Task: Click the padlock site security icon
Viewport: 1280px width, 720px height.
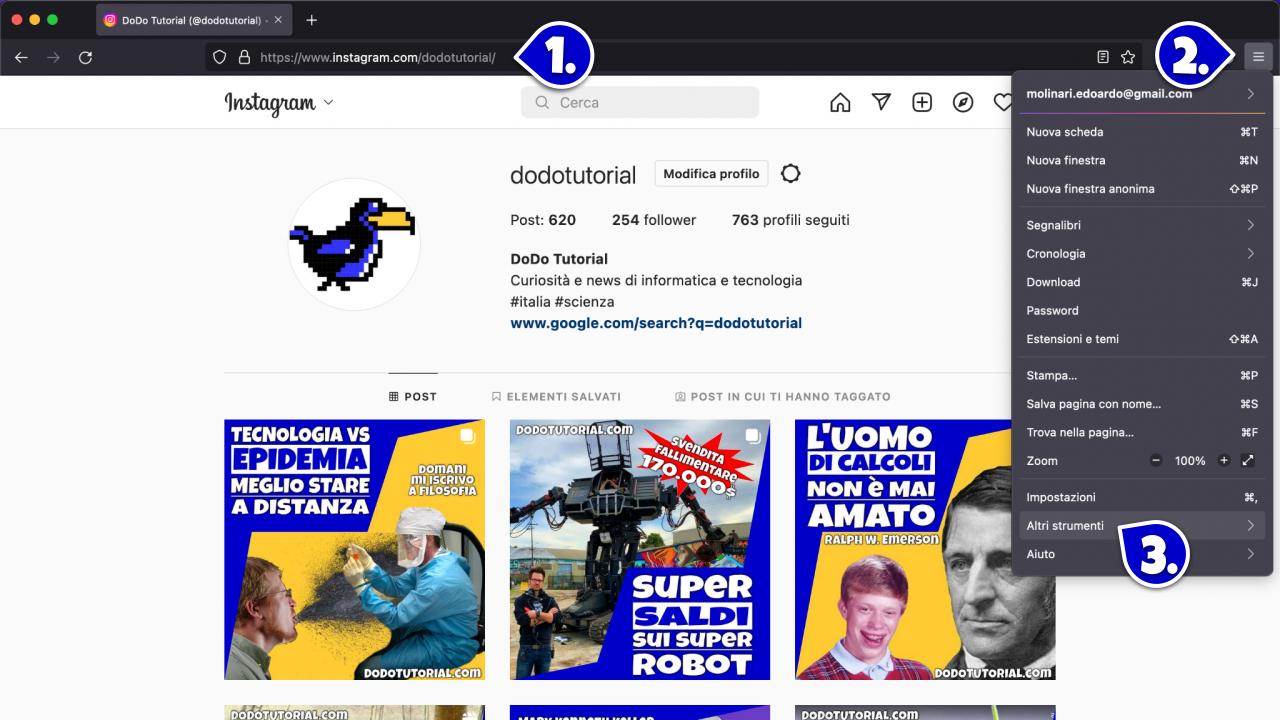Action: 244,57
